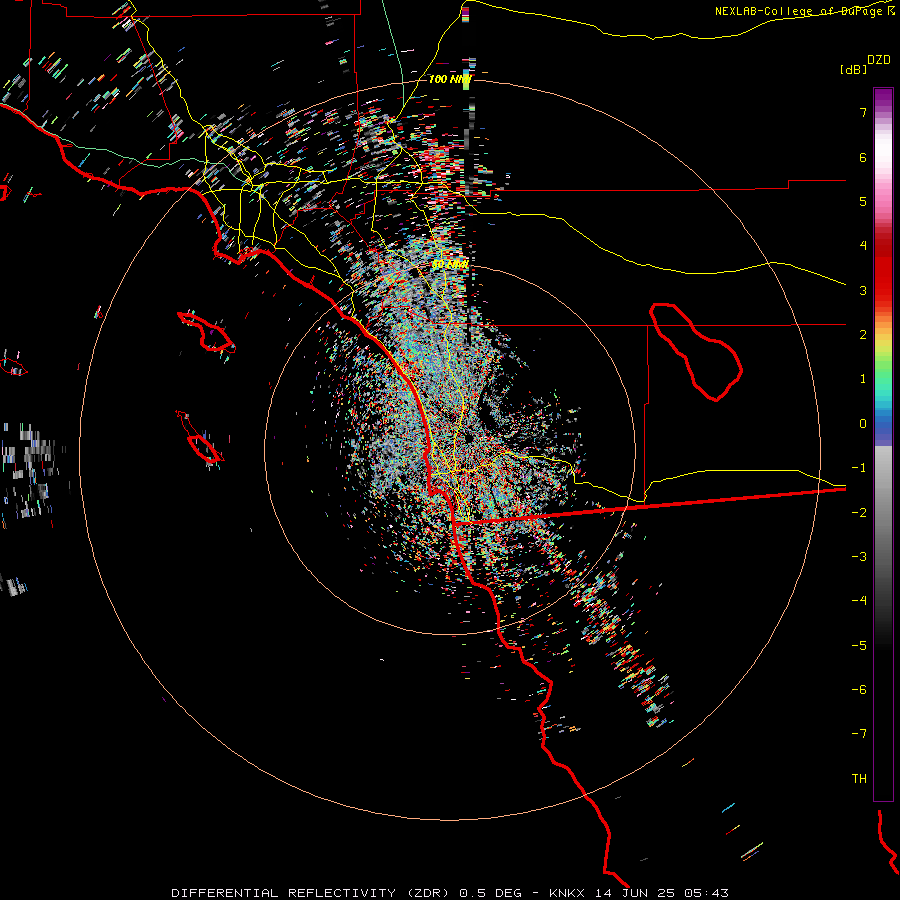The height and width of the screenshot is (900, 900).
Task: Click the KNKX radar site identifier
Action: [x=569, y=893]
